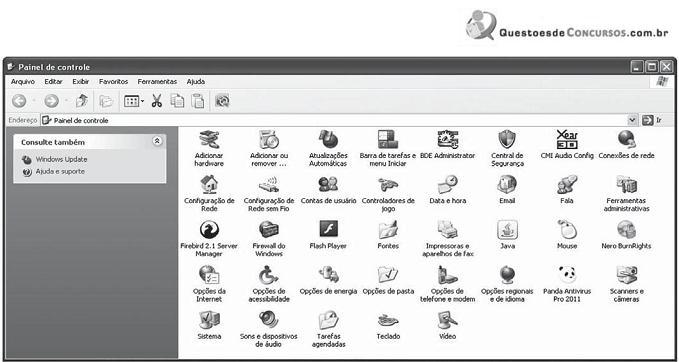Open Vídeo display settings
679x362 pixels.
click(448, 320)
